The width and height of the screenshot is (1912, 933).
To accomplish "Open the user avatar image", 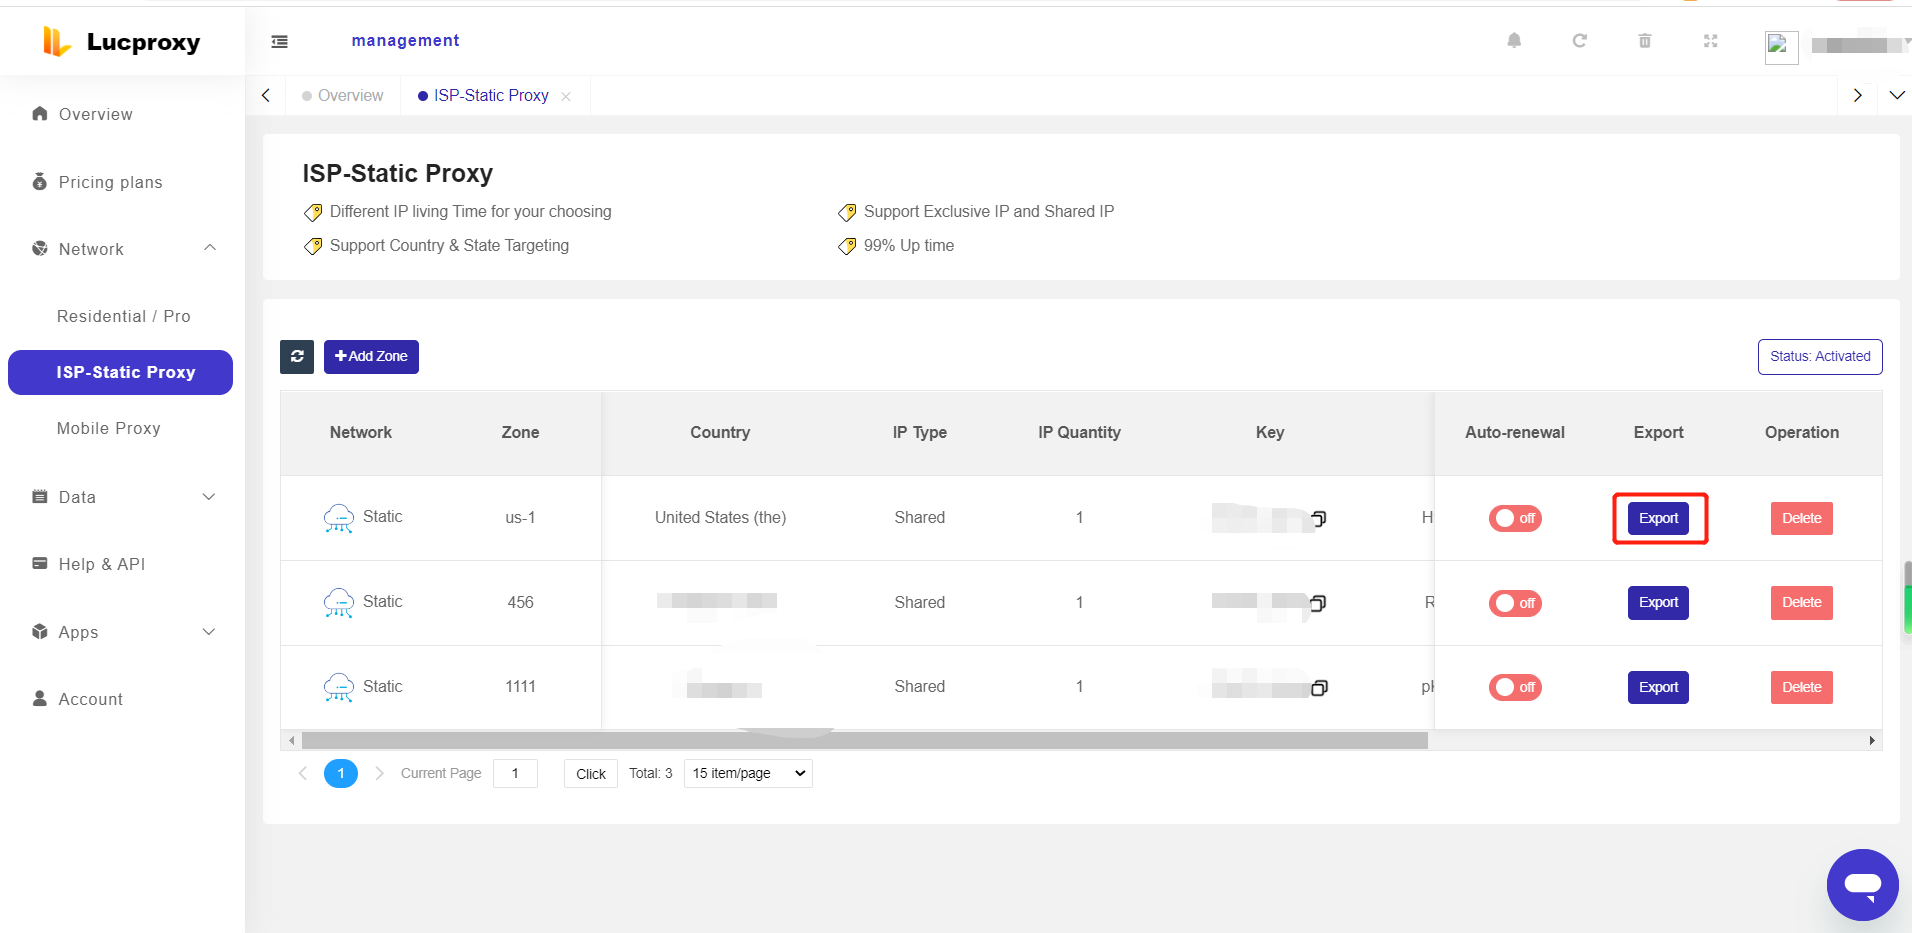I will pyautogui.click(x=1781, y=47).
